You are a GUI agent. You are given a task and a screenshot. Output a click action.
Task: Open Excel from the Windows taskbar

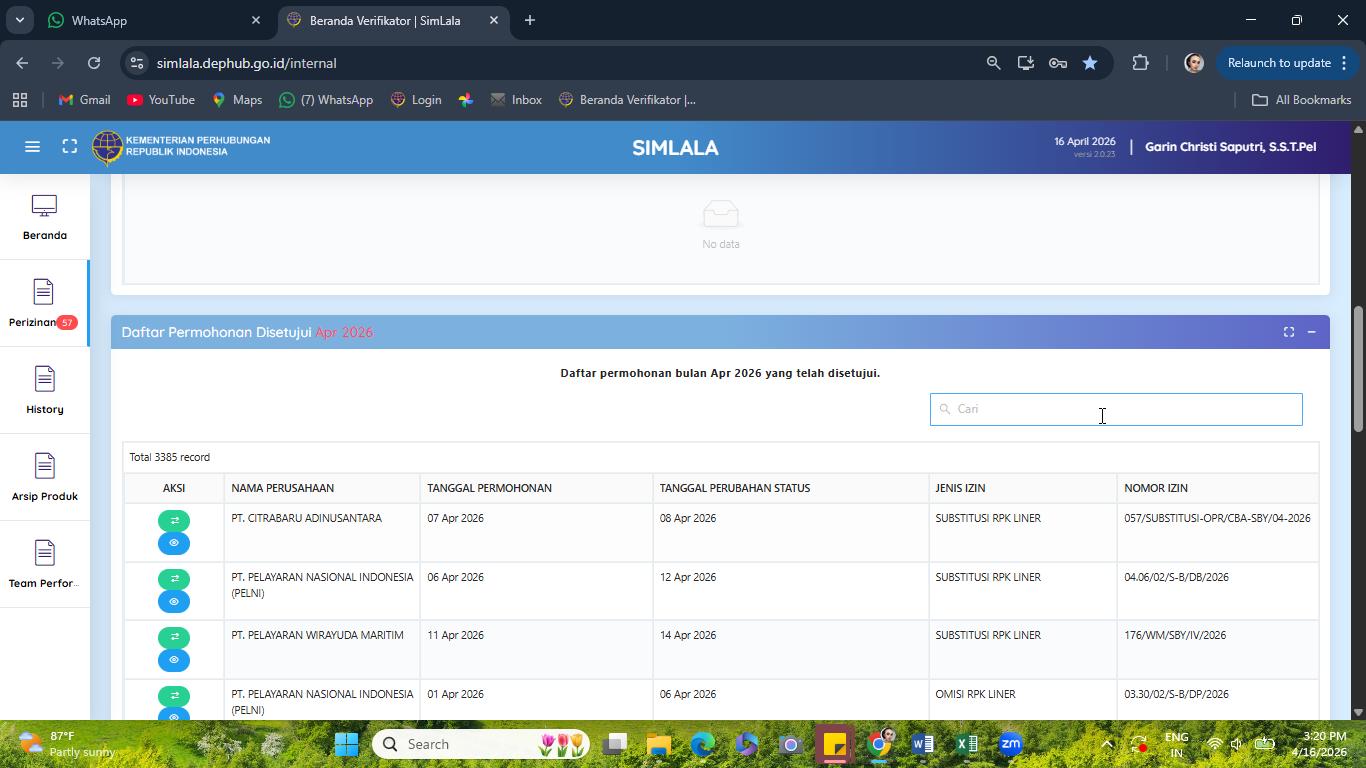[967, 744]
